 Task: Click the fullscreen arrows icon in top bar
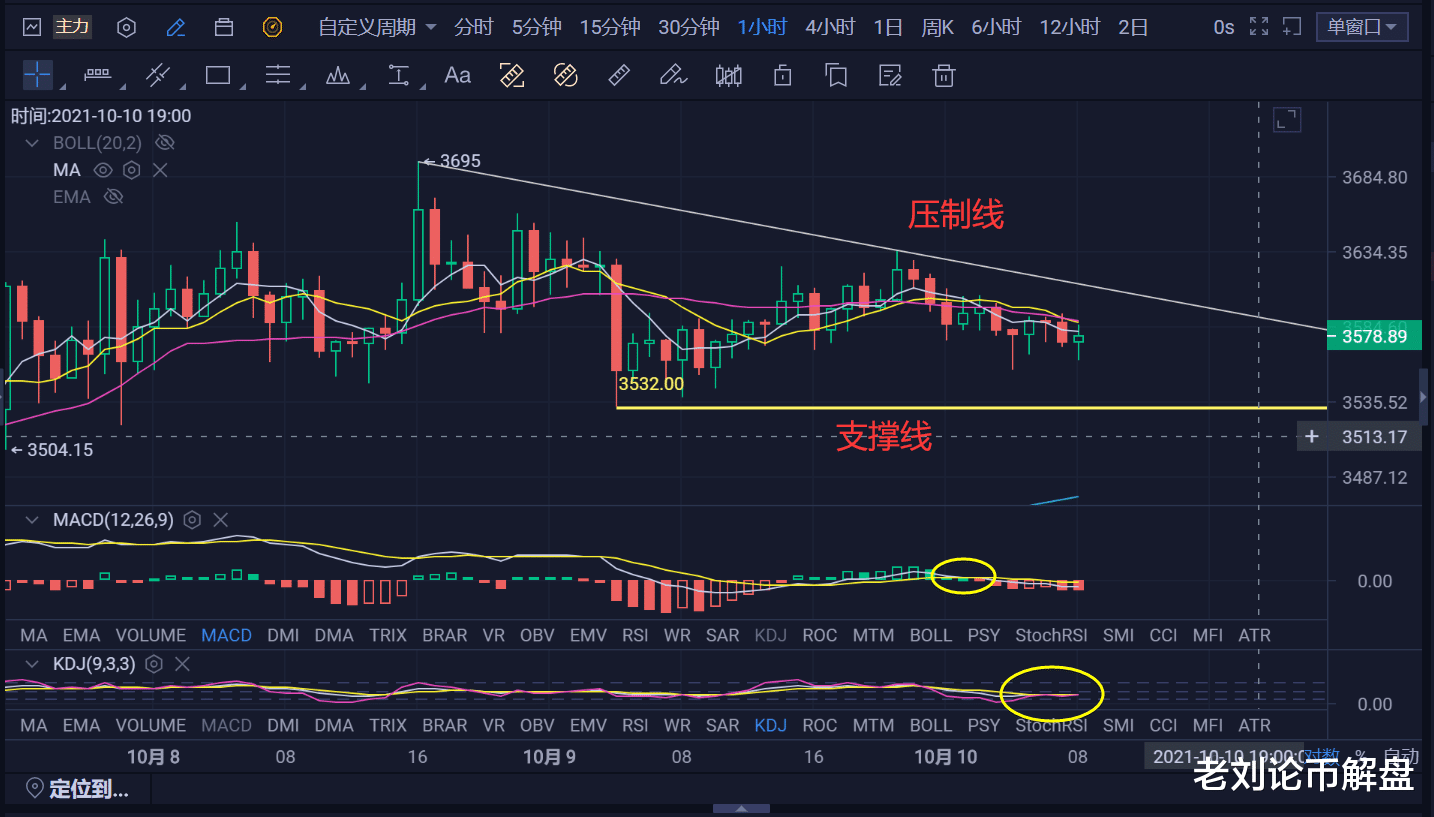click(x=1260, y=27)
